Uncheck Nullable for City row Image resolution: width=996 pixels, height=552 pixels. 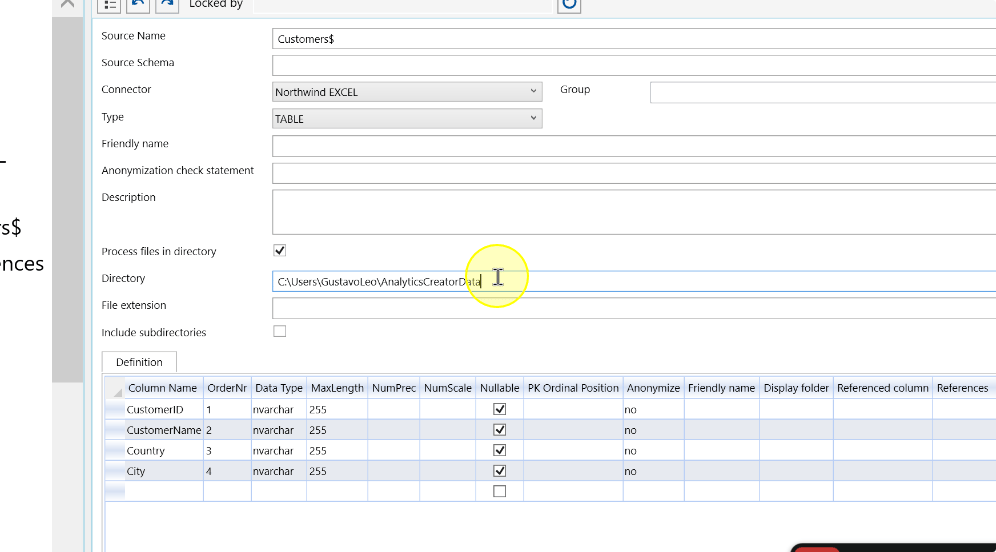[x=500, y=471]
